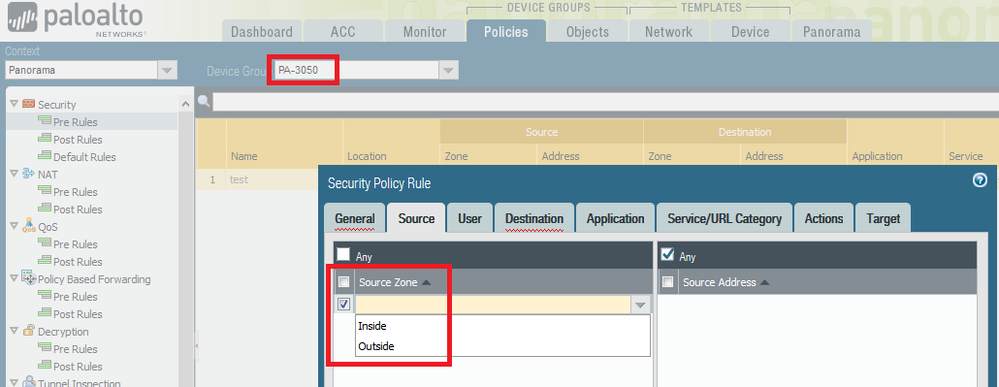
Task: Sort by the Source Zone column header
Action: [x=503, y=282]
